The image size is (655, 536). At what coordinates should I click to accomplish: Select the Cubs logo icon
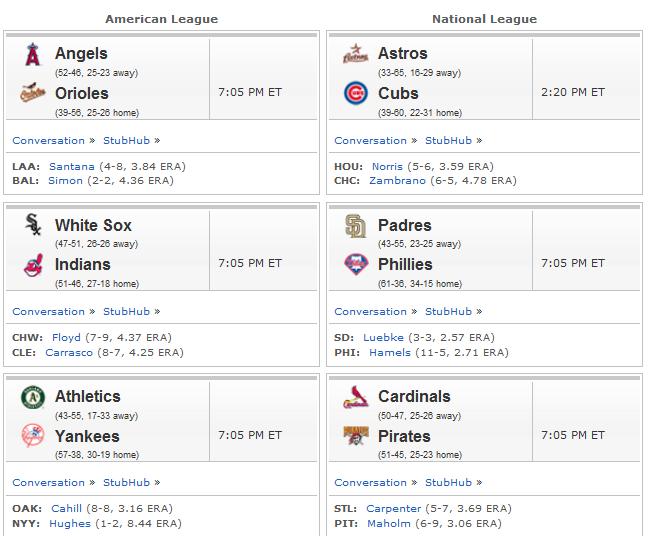click(x=355, y=93)
